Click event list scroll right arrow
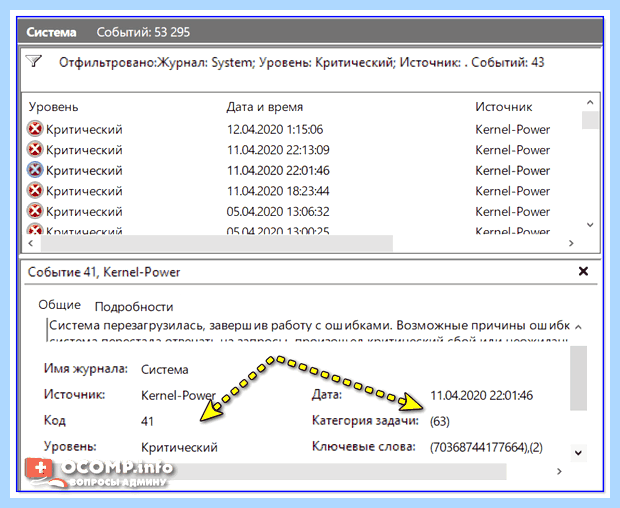The height and width of the screenshot is (508, 620). [x=571, y=243]
